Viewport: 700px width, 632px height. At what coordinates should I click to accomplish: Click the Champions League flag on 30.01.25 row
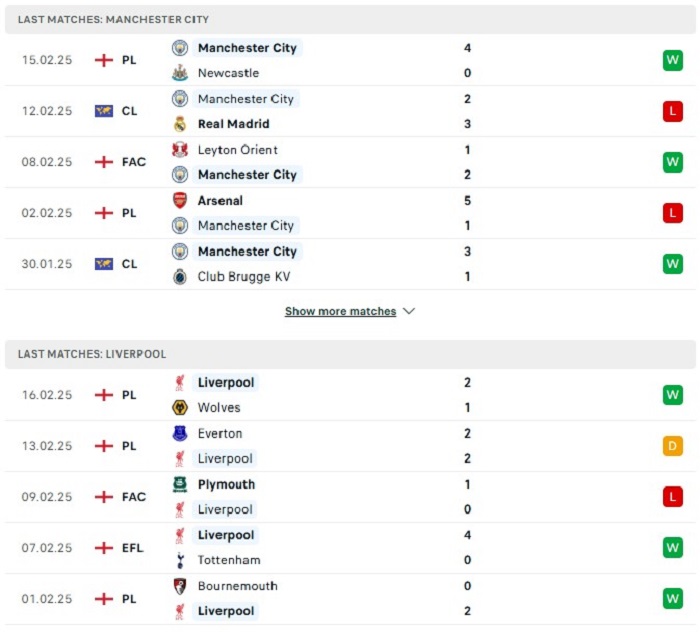(104, 264)
